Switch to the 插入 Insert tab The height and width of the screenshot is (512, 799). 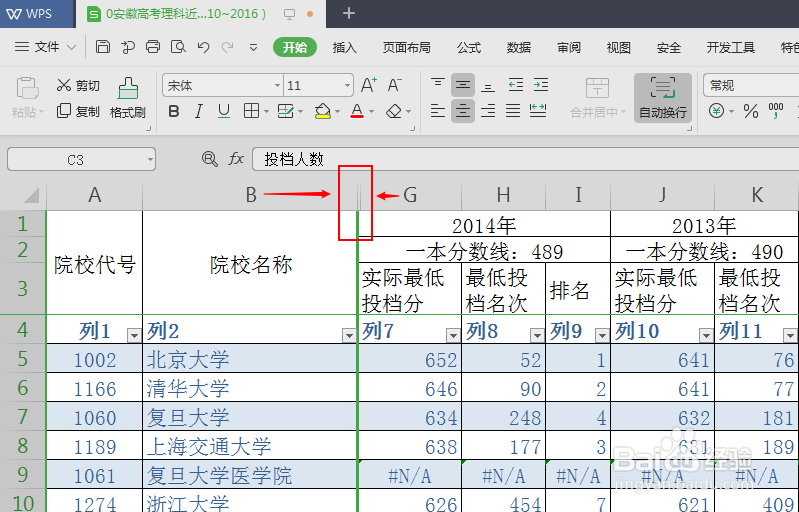pyautogui.click(x=344, y=47)
